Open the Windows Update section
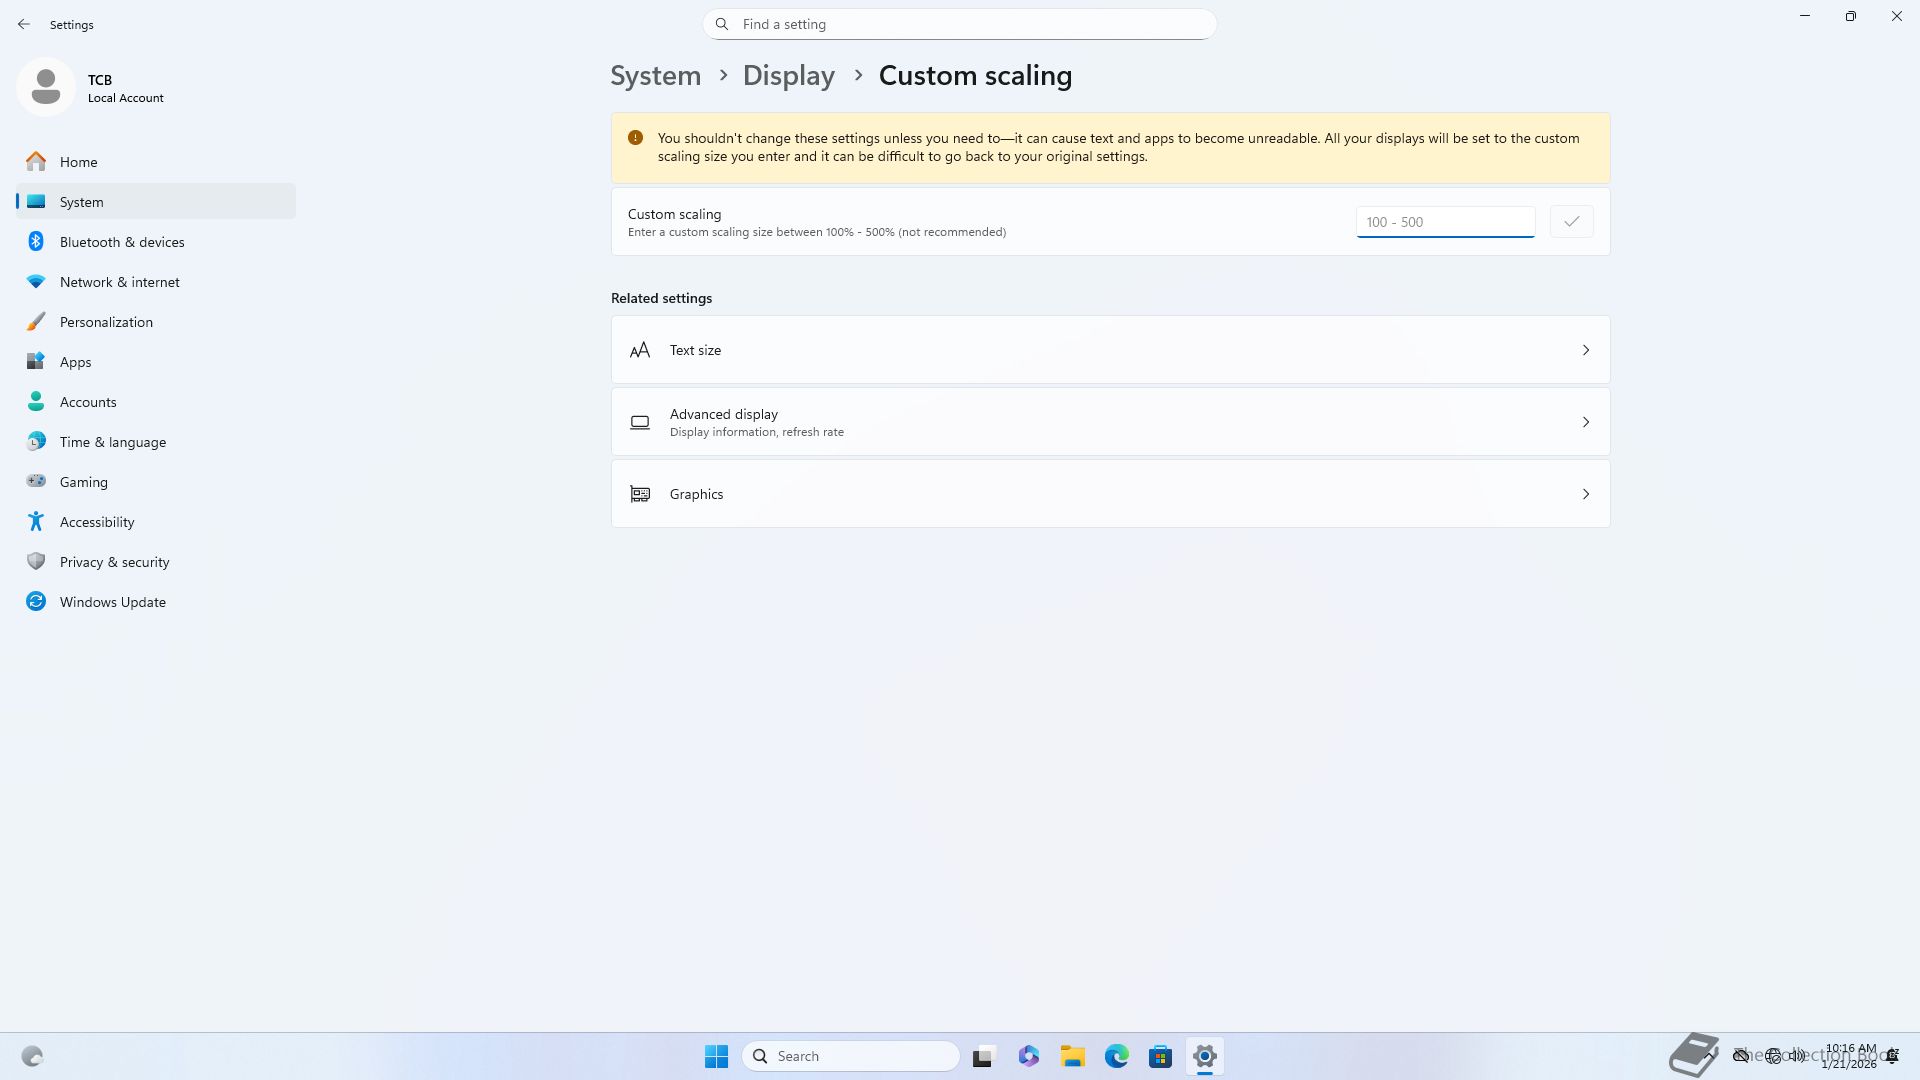1920x1080 pixels. [x=112, y=602]
